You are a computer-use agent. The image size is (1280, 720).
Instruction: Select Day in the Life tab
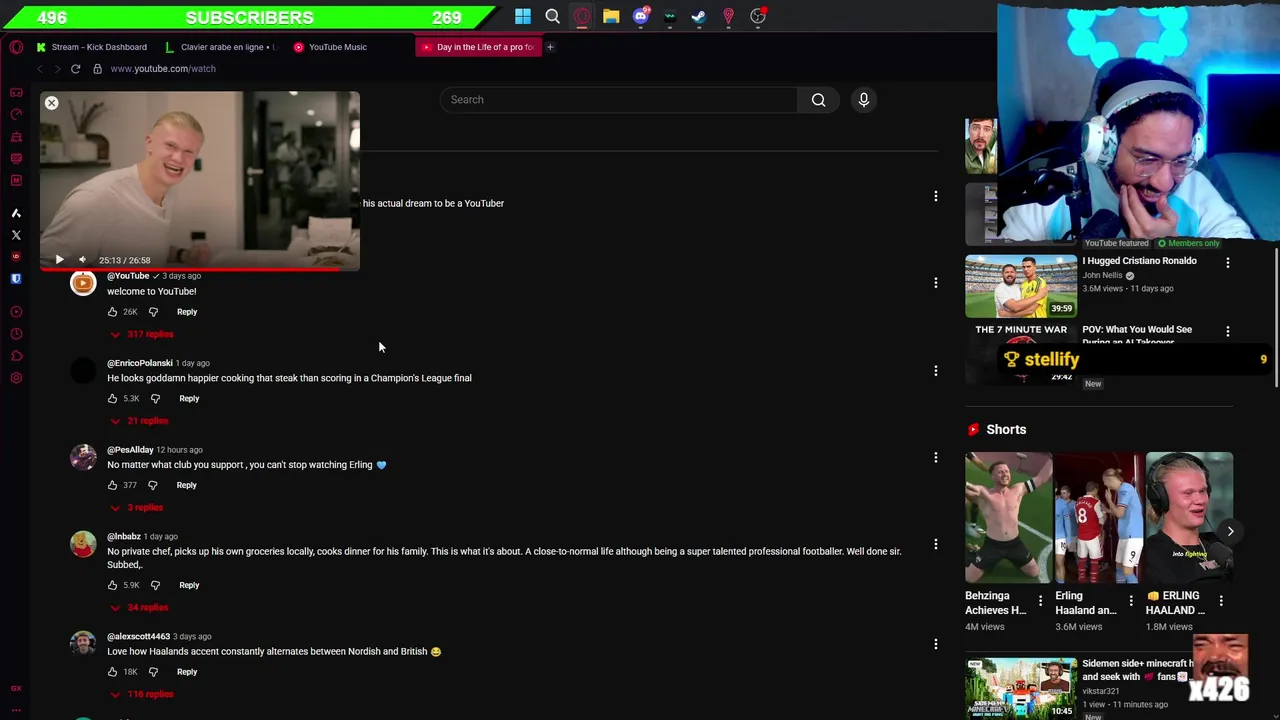[478, 47]
